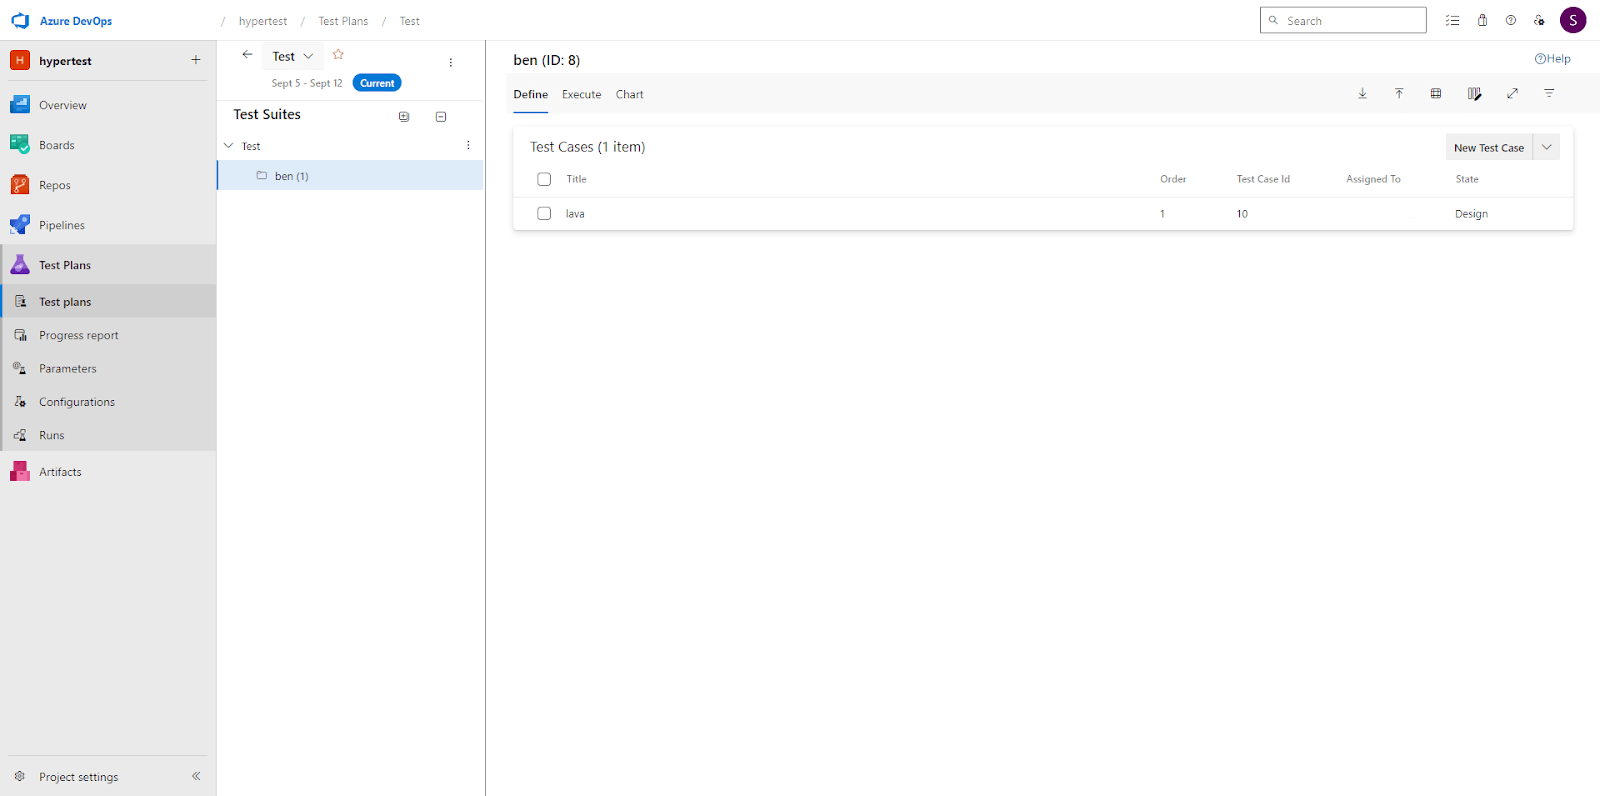This screenshot has height=796, width=1600.
Task: Click collapse all test suites icon
Action: 441,116
